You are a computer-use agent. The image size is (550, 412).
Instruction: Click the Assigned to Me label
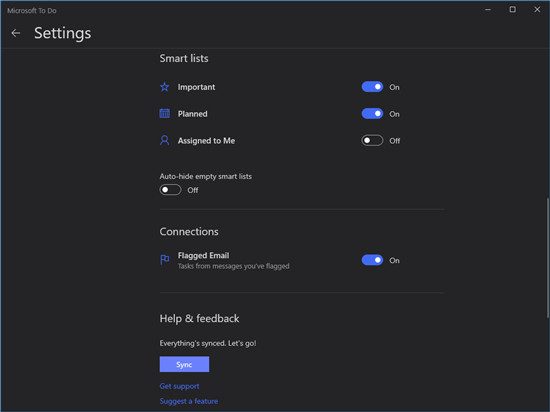206,141
